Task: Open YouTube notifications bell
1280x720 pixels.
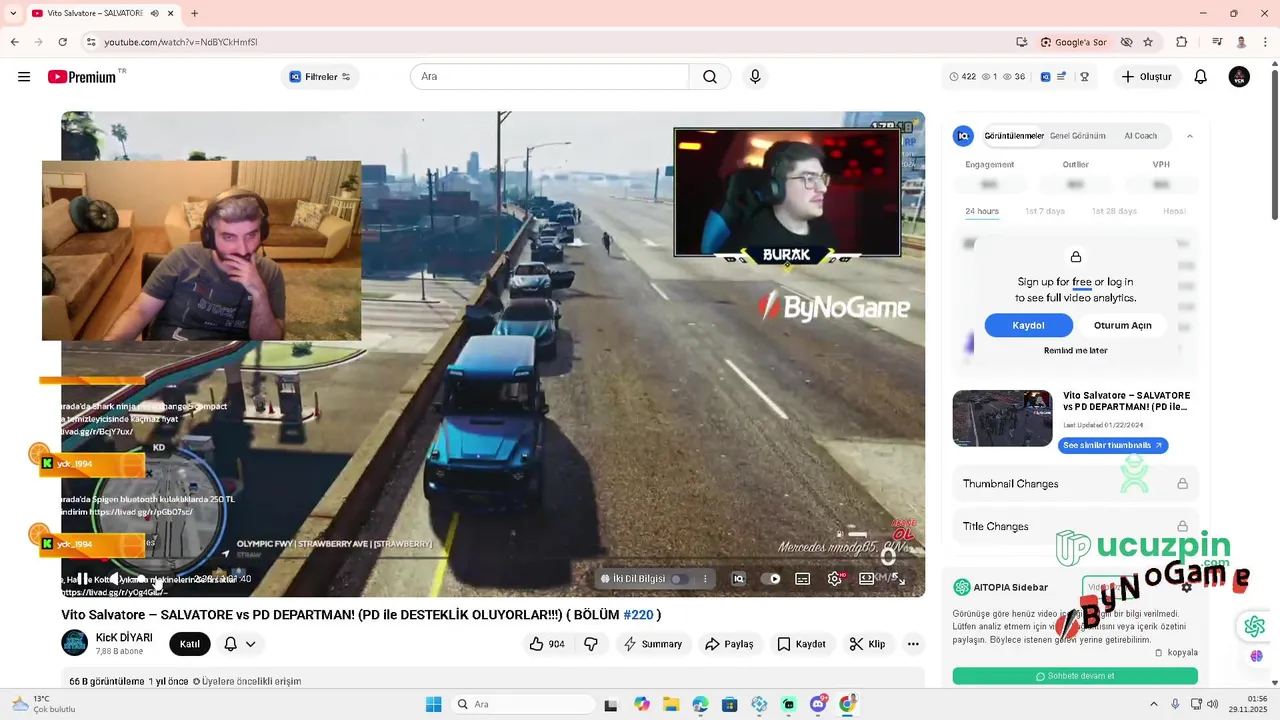Action: coord(1201,77)
